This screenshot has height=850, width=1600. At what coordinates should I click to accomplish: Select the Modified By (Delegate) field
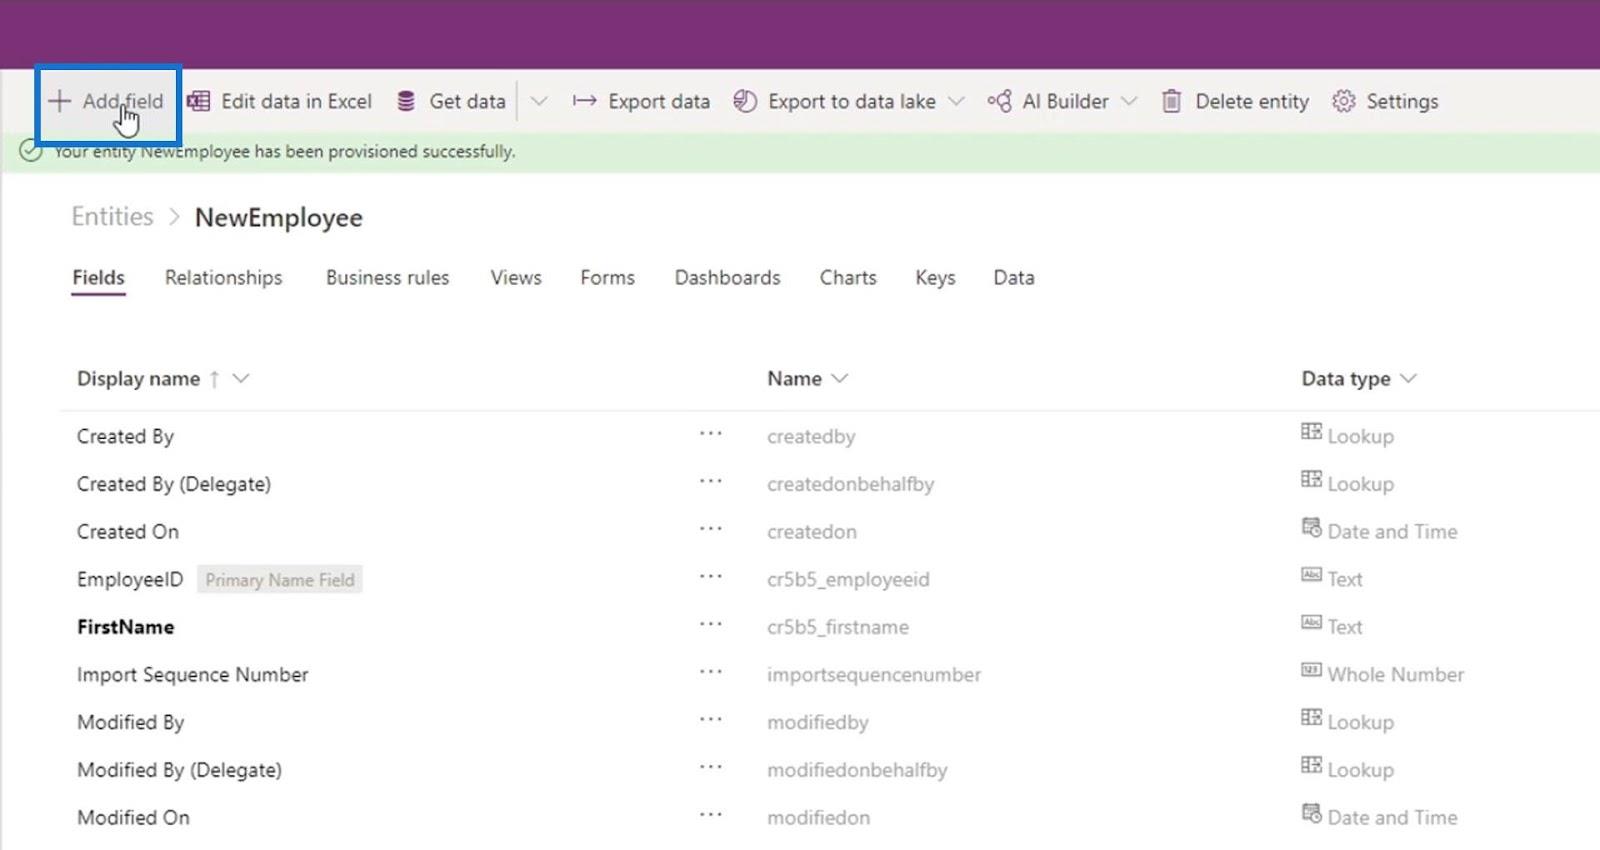[x=179, y=770]
